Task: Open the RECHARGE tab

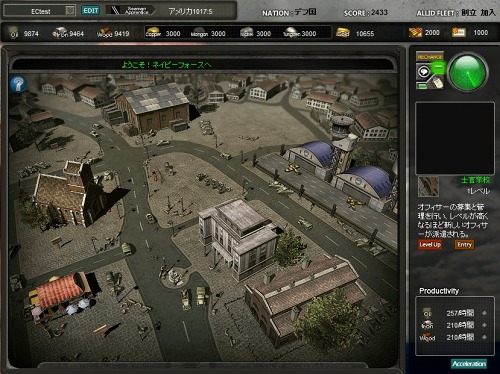Action: pyautogui.click(x=430, y=57)
